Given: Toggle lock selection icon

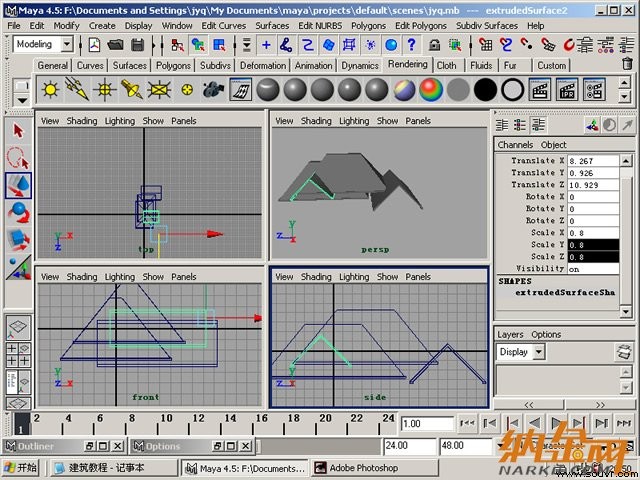Looking at the screenshot, I should [434, 44].
